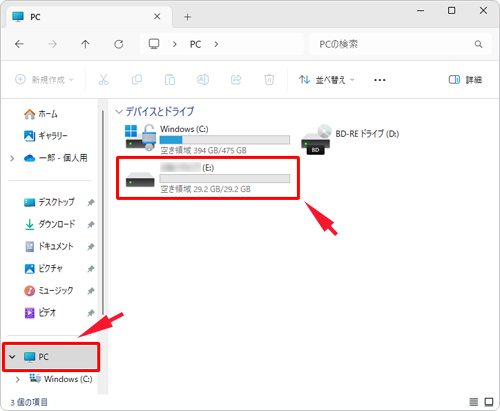Screen dimensions: 500x411
Task: Click the monitor icon in address bar
Action: click(x=154, y=44)
